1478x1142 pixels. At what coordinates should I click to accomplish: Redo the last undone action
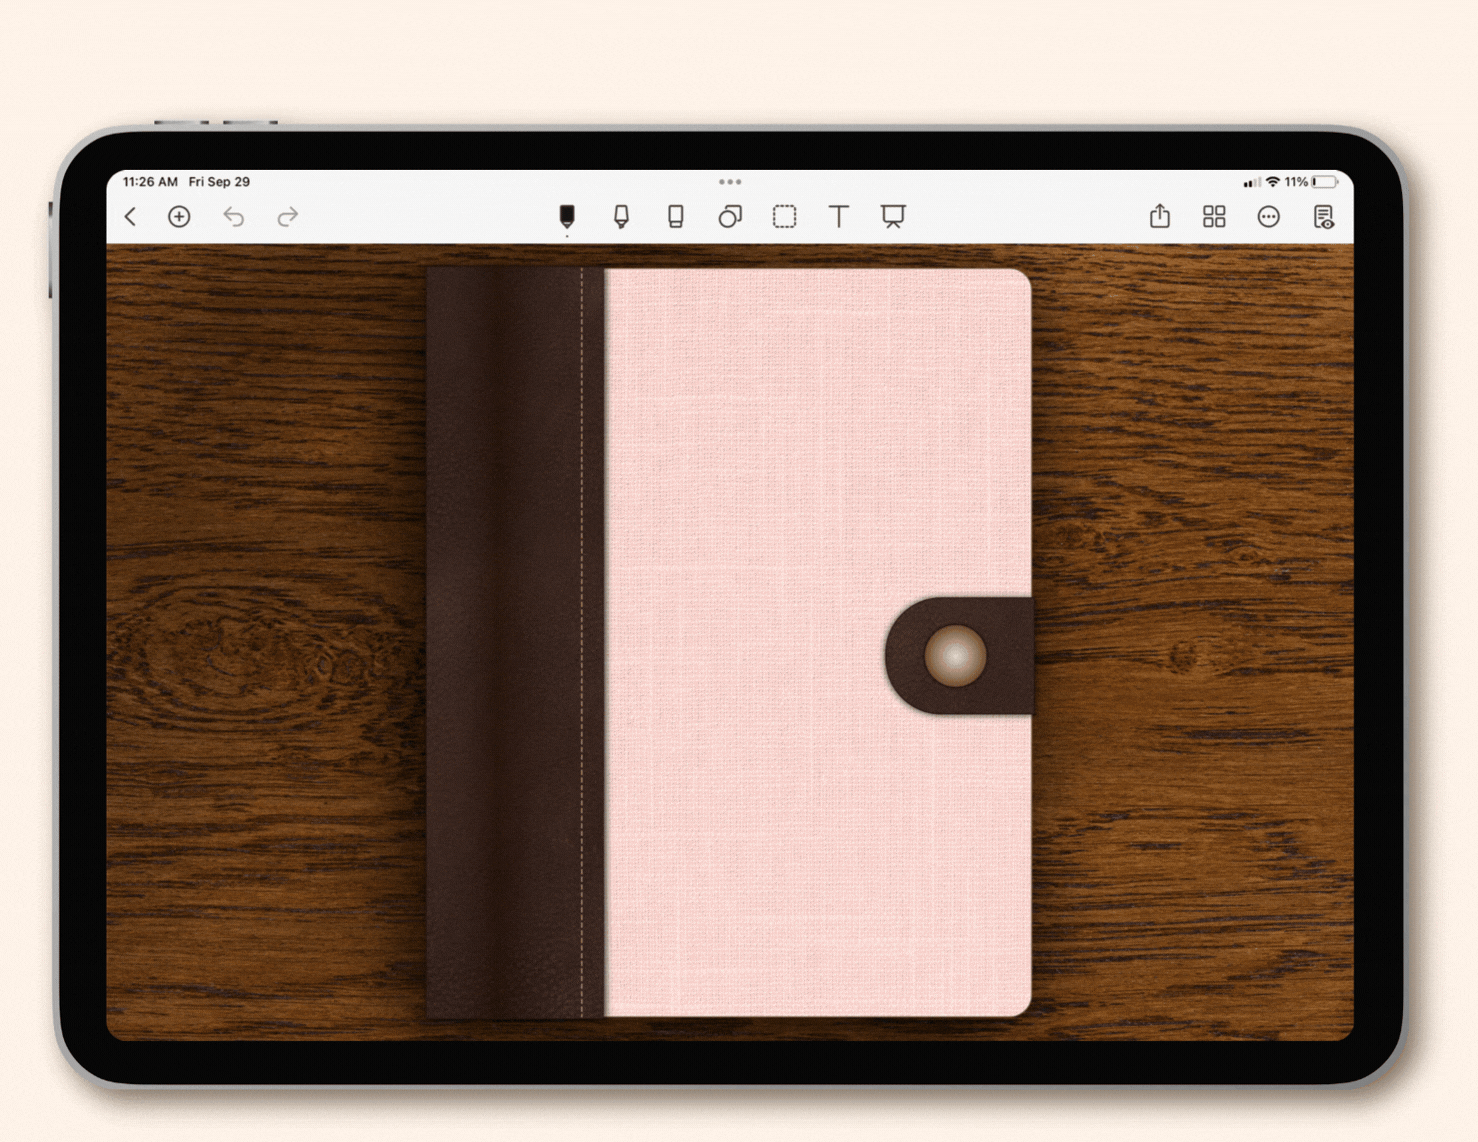coord(288,216)
